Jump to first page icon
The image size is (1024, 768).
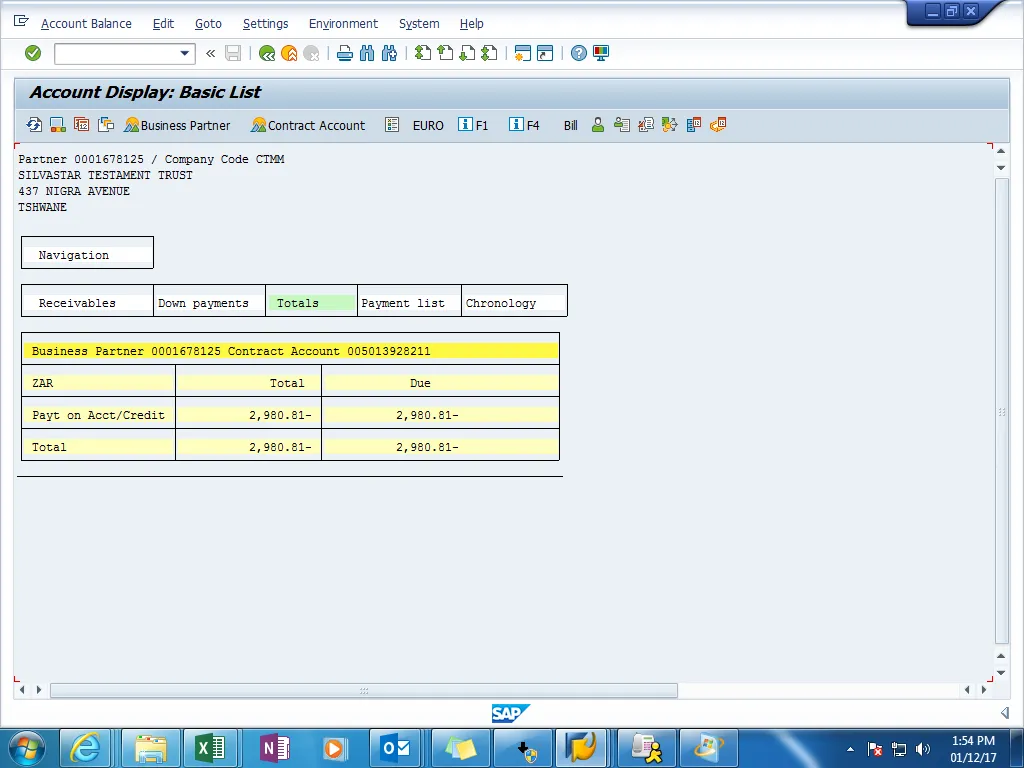423,54
